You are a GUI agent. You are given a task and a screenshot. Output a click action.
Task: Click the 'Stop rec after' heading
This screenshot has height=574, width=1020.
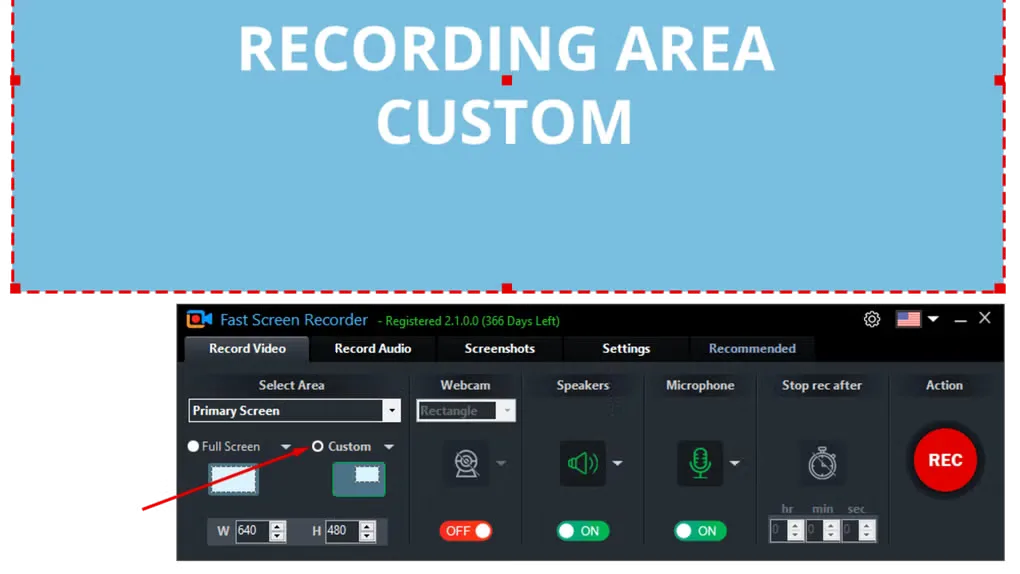(822, 385)
